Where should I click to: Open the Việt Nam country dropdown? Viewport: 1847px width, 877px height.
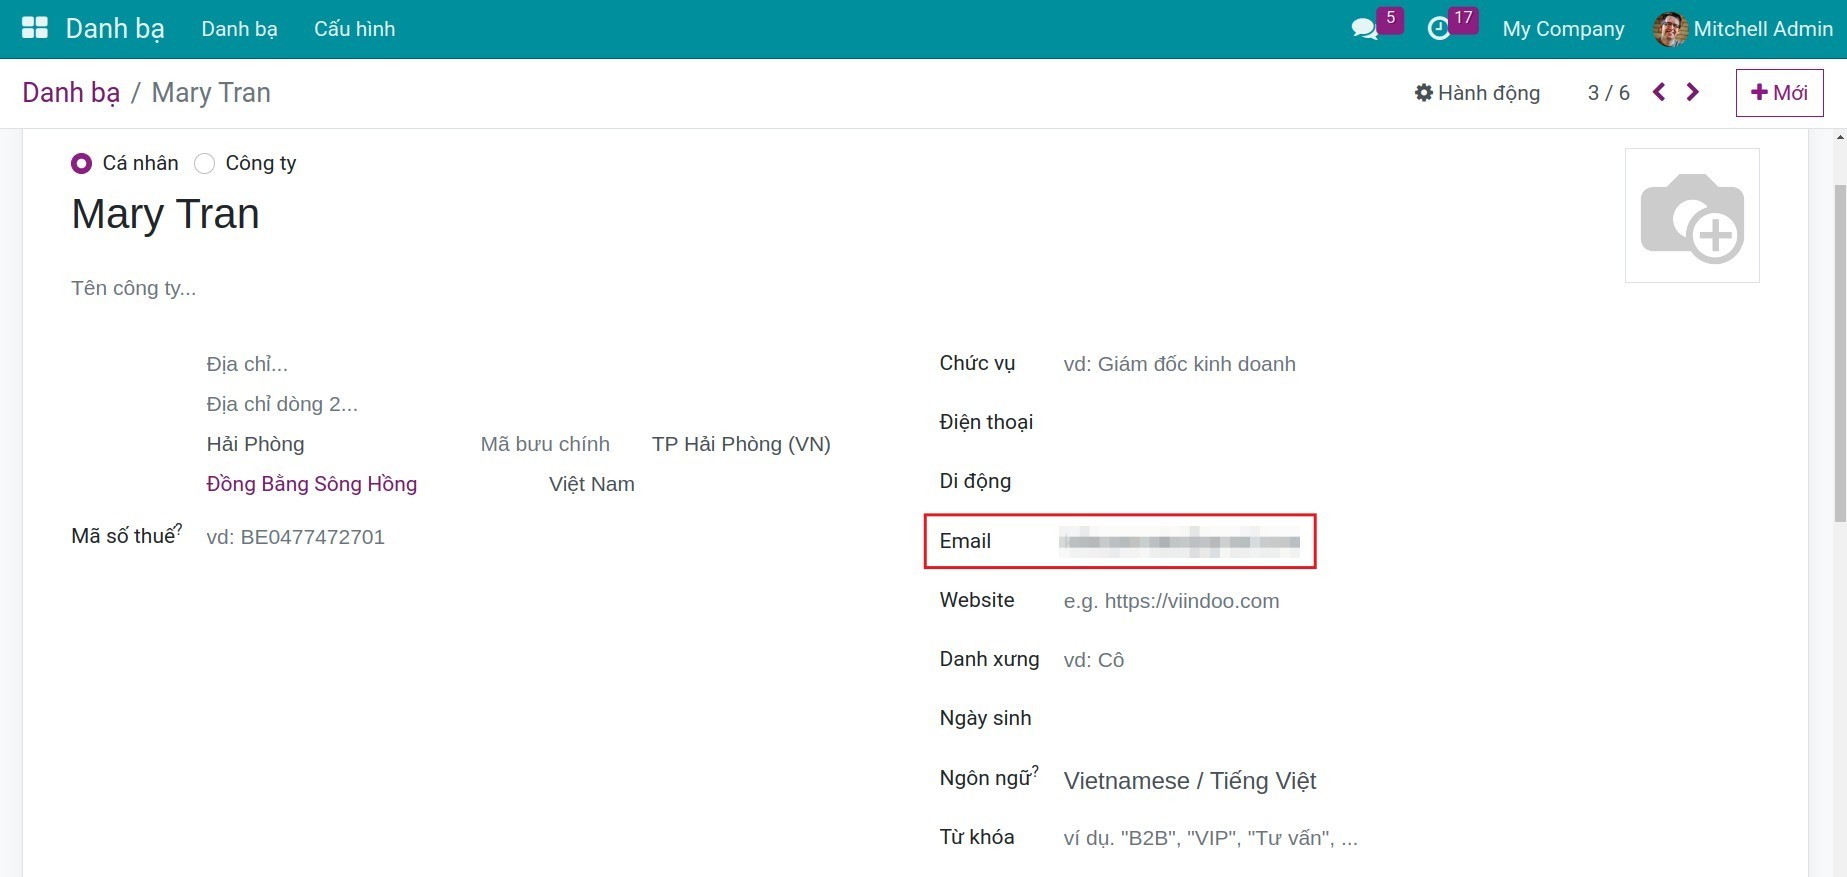pyautogui.click(x=591, y=484)
